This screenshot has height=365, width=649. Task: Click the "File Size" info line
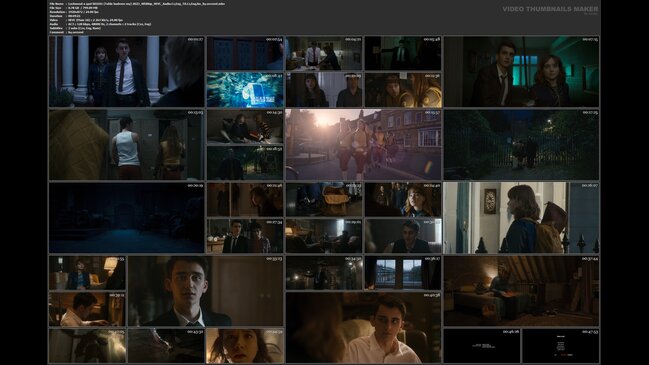74,8
